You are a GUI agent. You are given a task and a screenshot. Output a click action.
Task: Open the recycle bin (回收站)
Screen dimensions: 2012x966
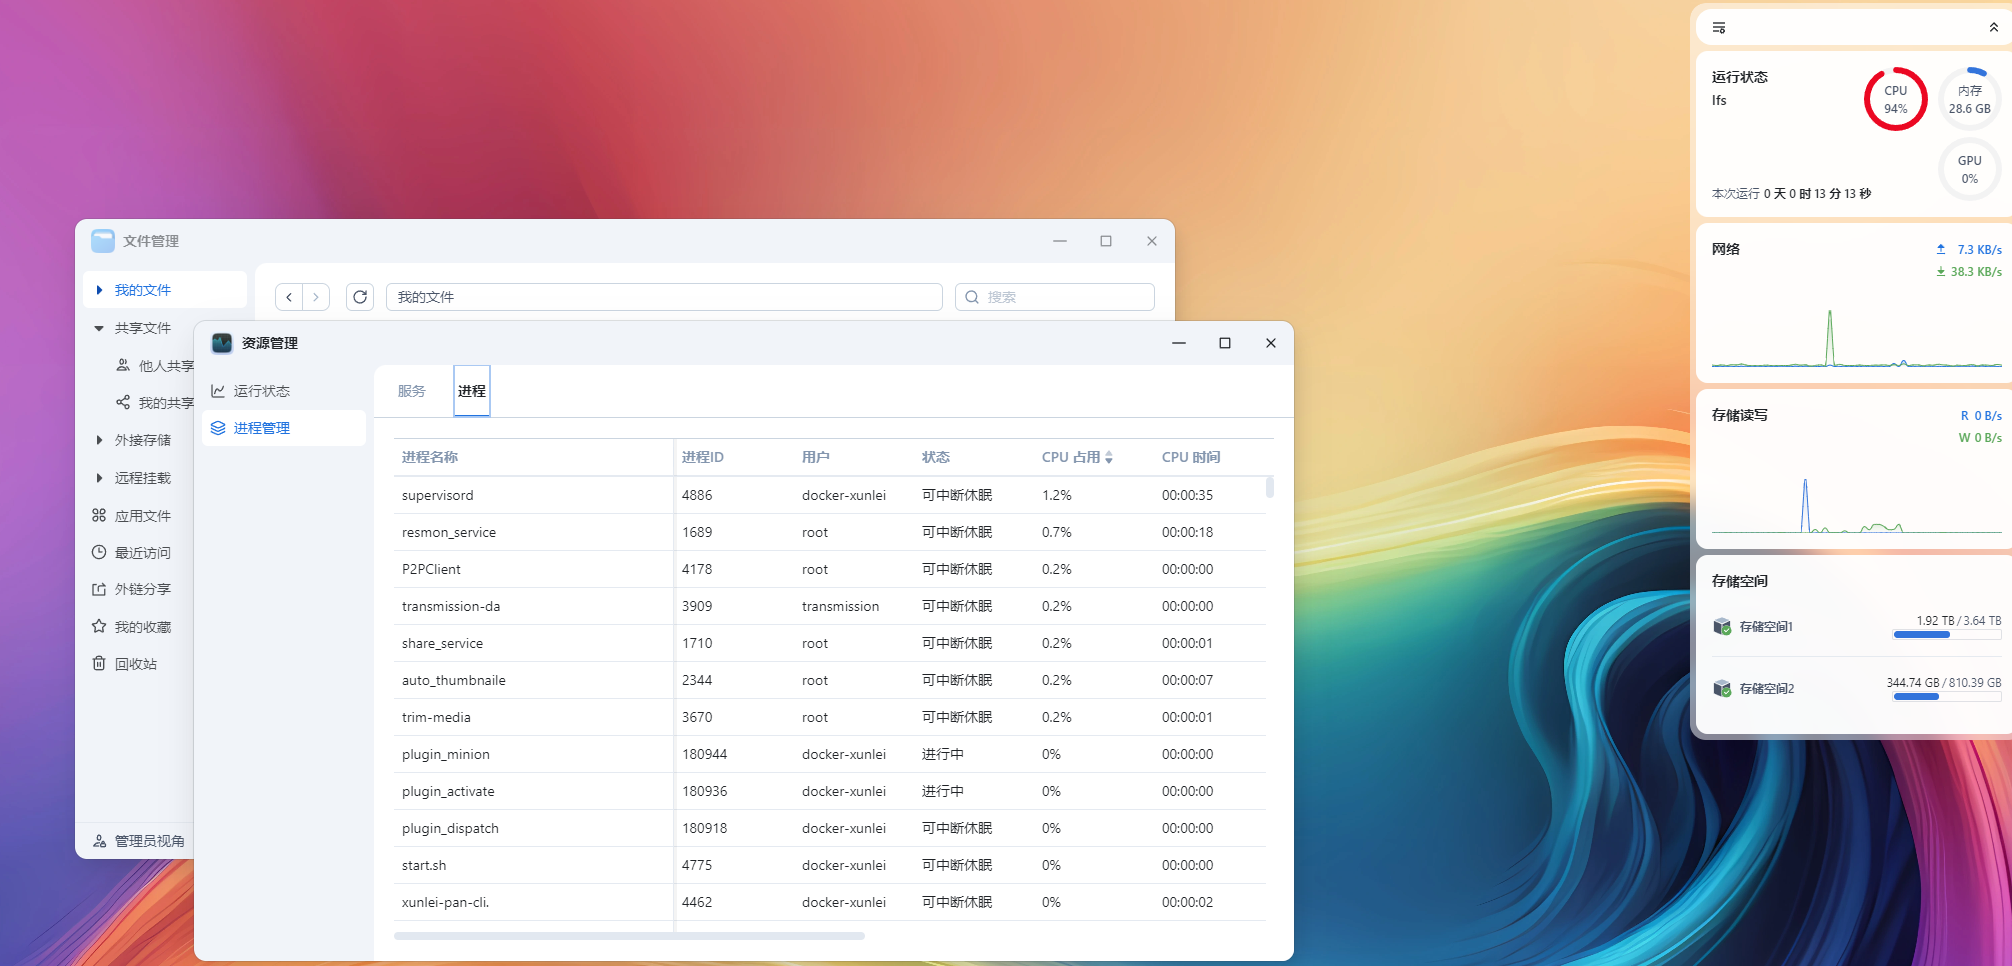135,664
